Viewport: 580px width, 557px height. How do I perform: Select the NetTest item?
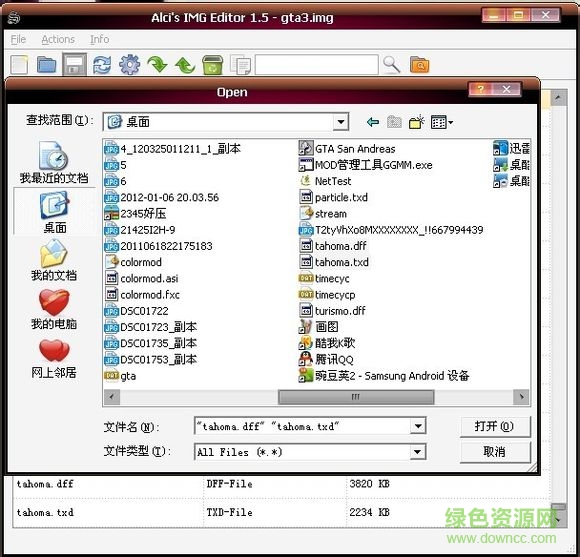(325, 181)
